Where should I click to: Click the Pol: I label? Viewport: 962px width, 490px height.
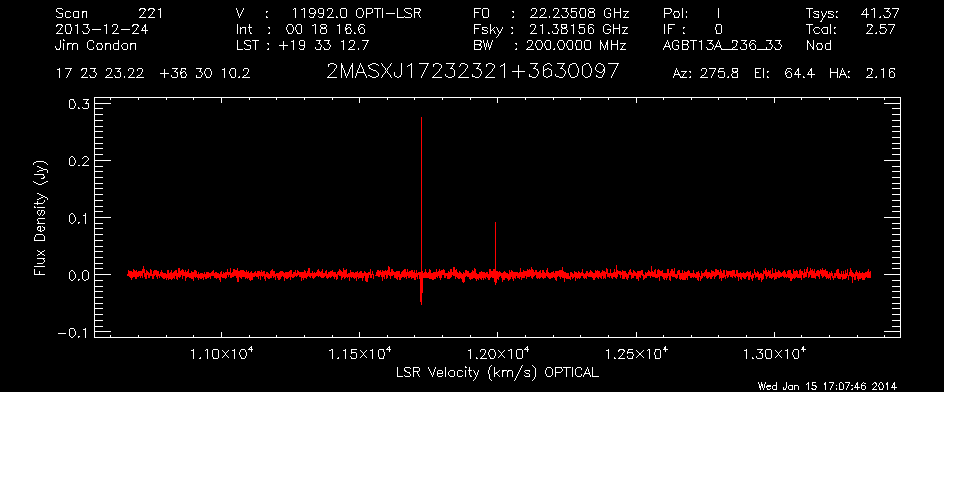[x=691, y=13]
